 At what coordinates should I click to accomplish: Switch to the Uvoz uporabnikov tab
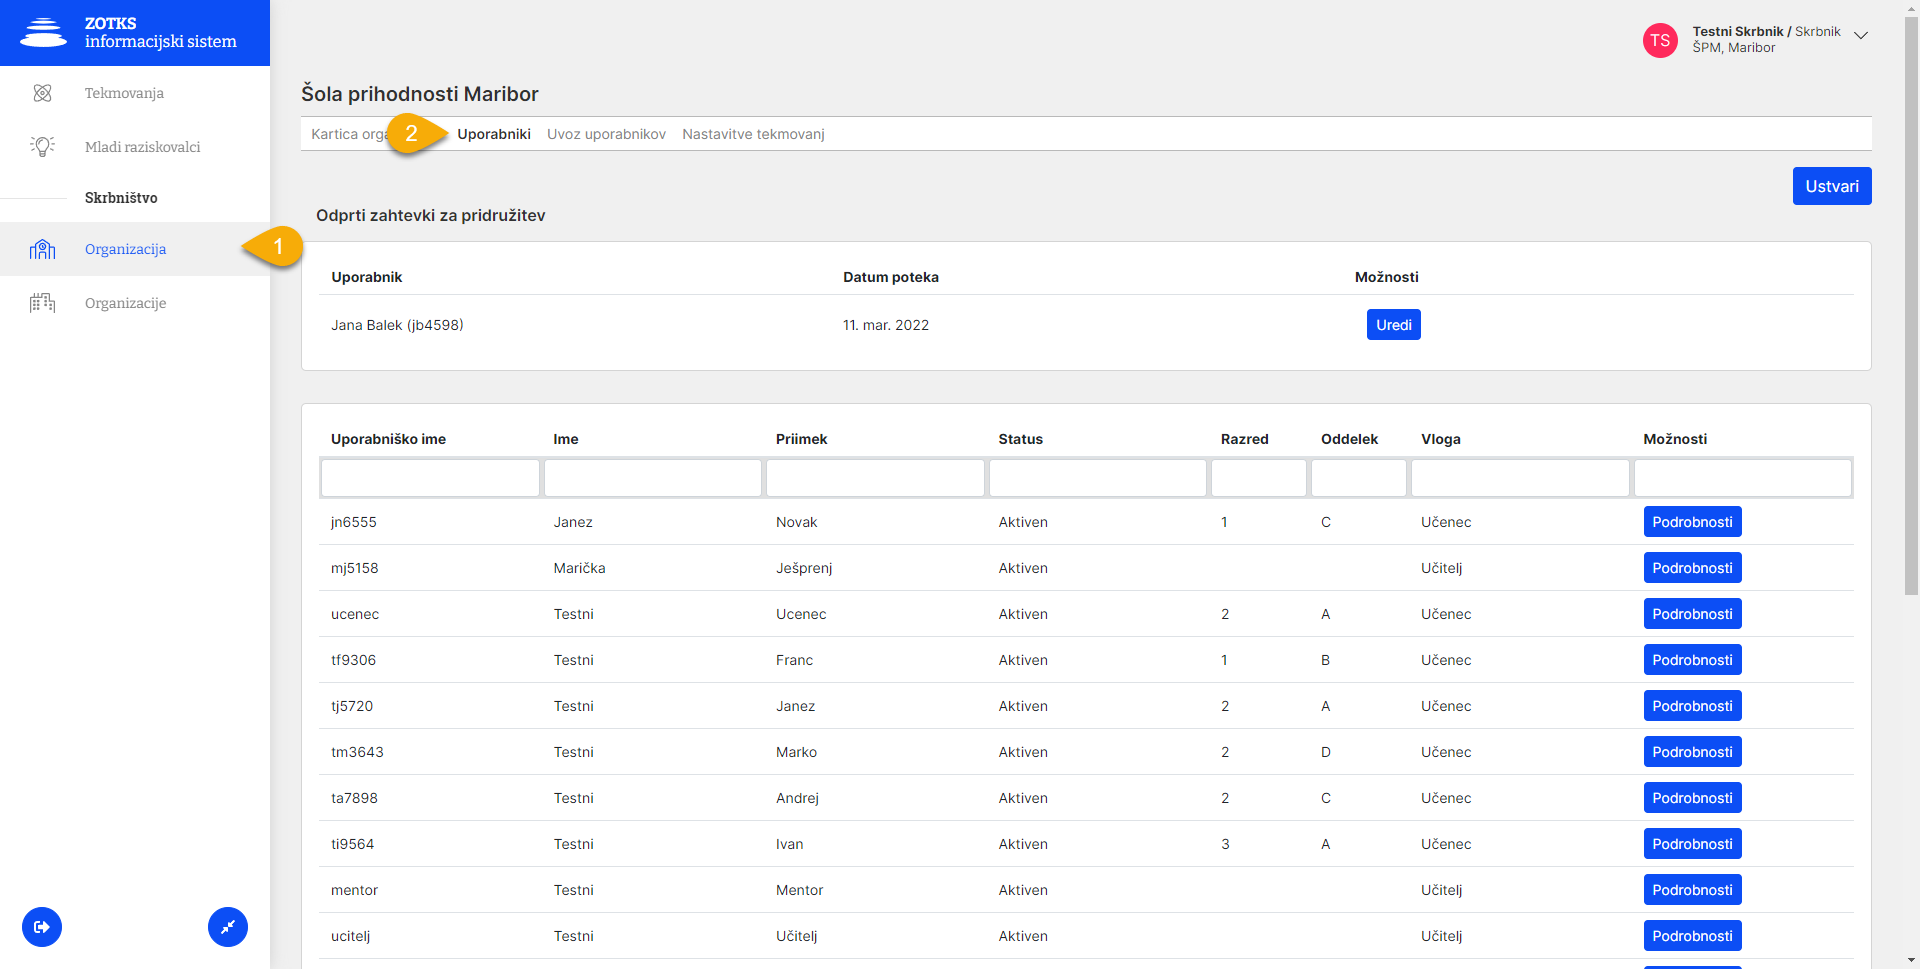pos(606,134)
